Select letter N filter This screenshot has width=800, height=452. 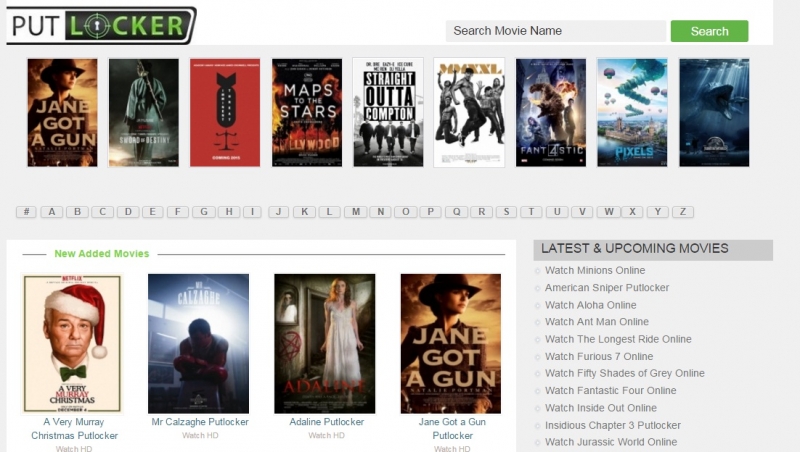(x=381, y=212)
